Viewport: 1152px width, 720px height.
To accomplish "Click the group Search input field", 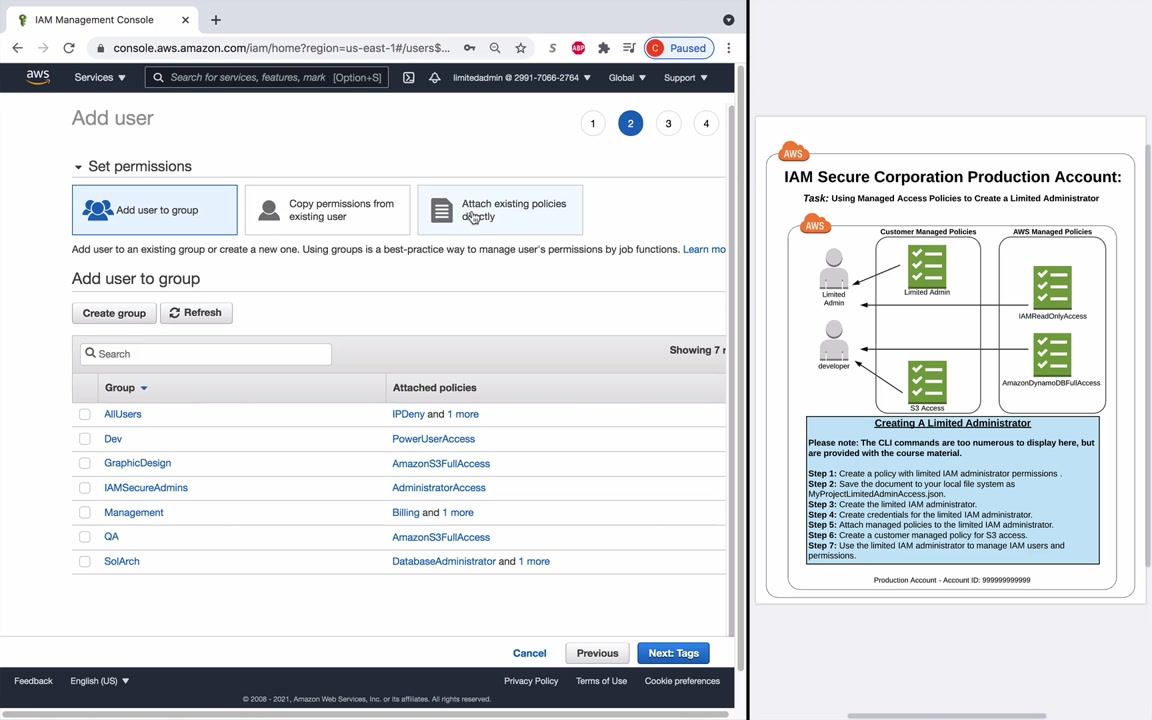I will pyautogui.click(x=206, y=354).
